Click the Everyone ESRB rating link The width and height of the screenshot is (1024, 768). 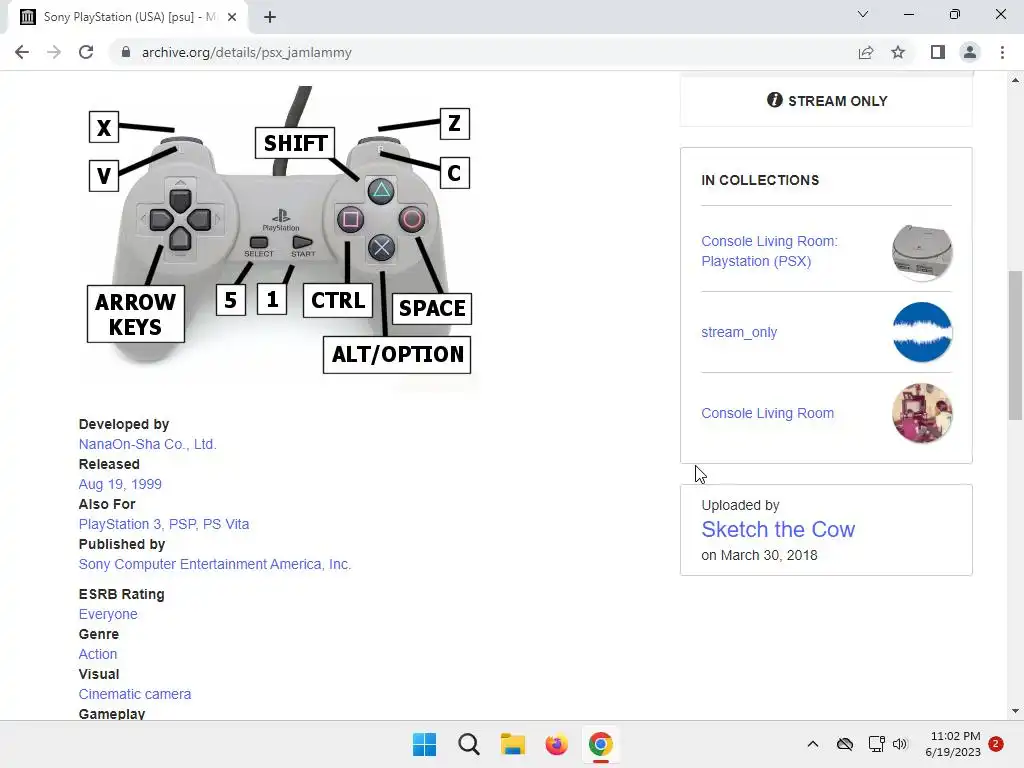tap(108, 614)
